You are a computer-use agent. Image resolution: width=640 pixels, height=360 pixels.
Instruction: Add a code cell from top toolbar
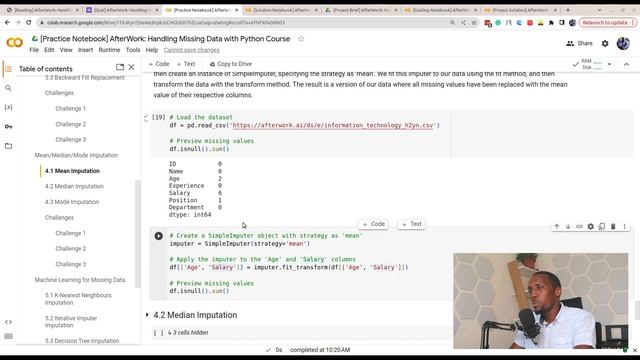(x=159, y=64)
